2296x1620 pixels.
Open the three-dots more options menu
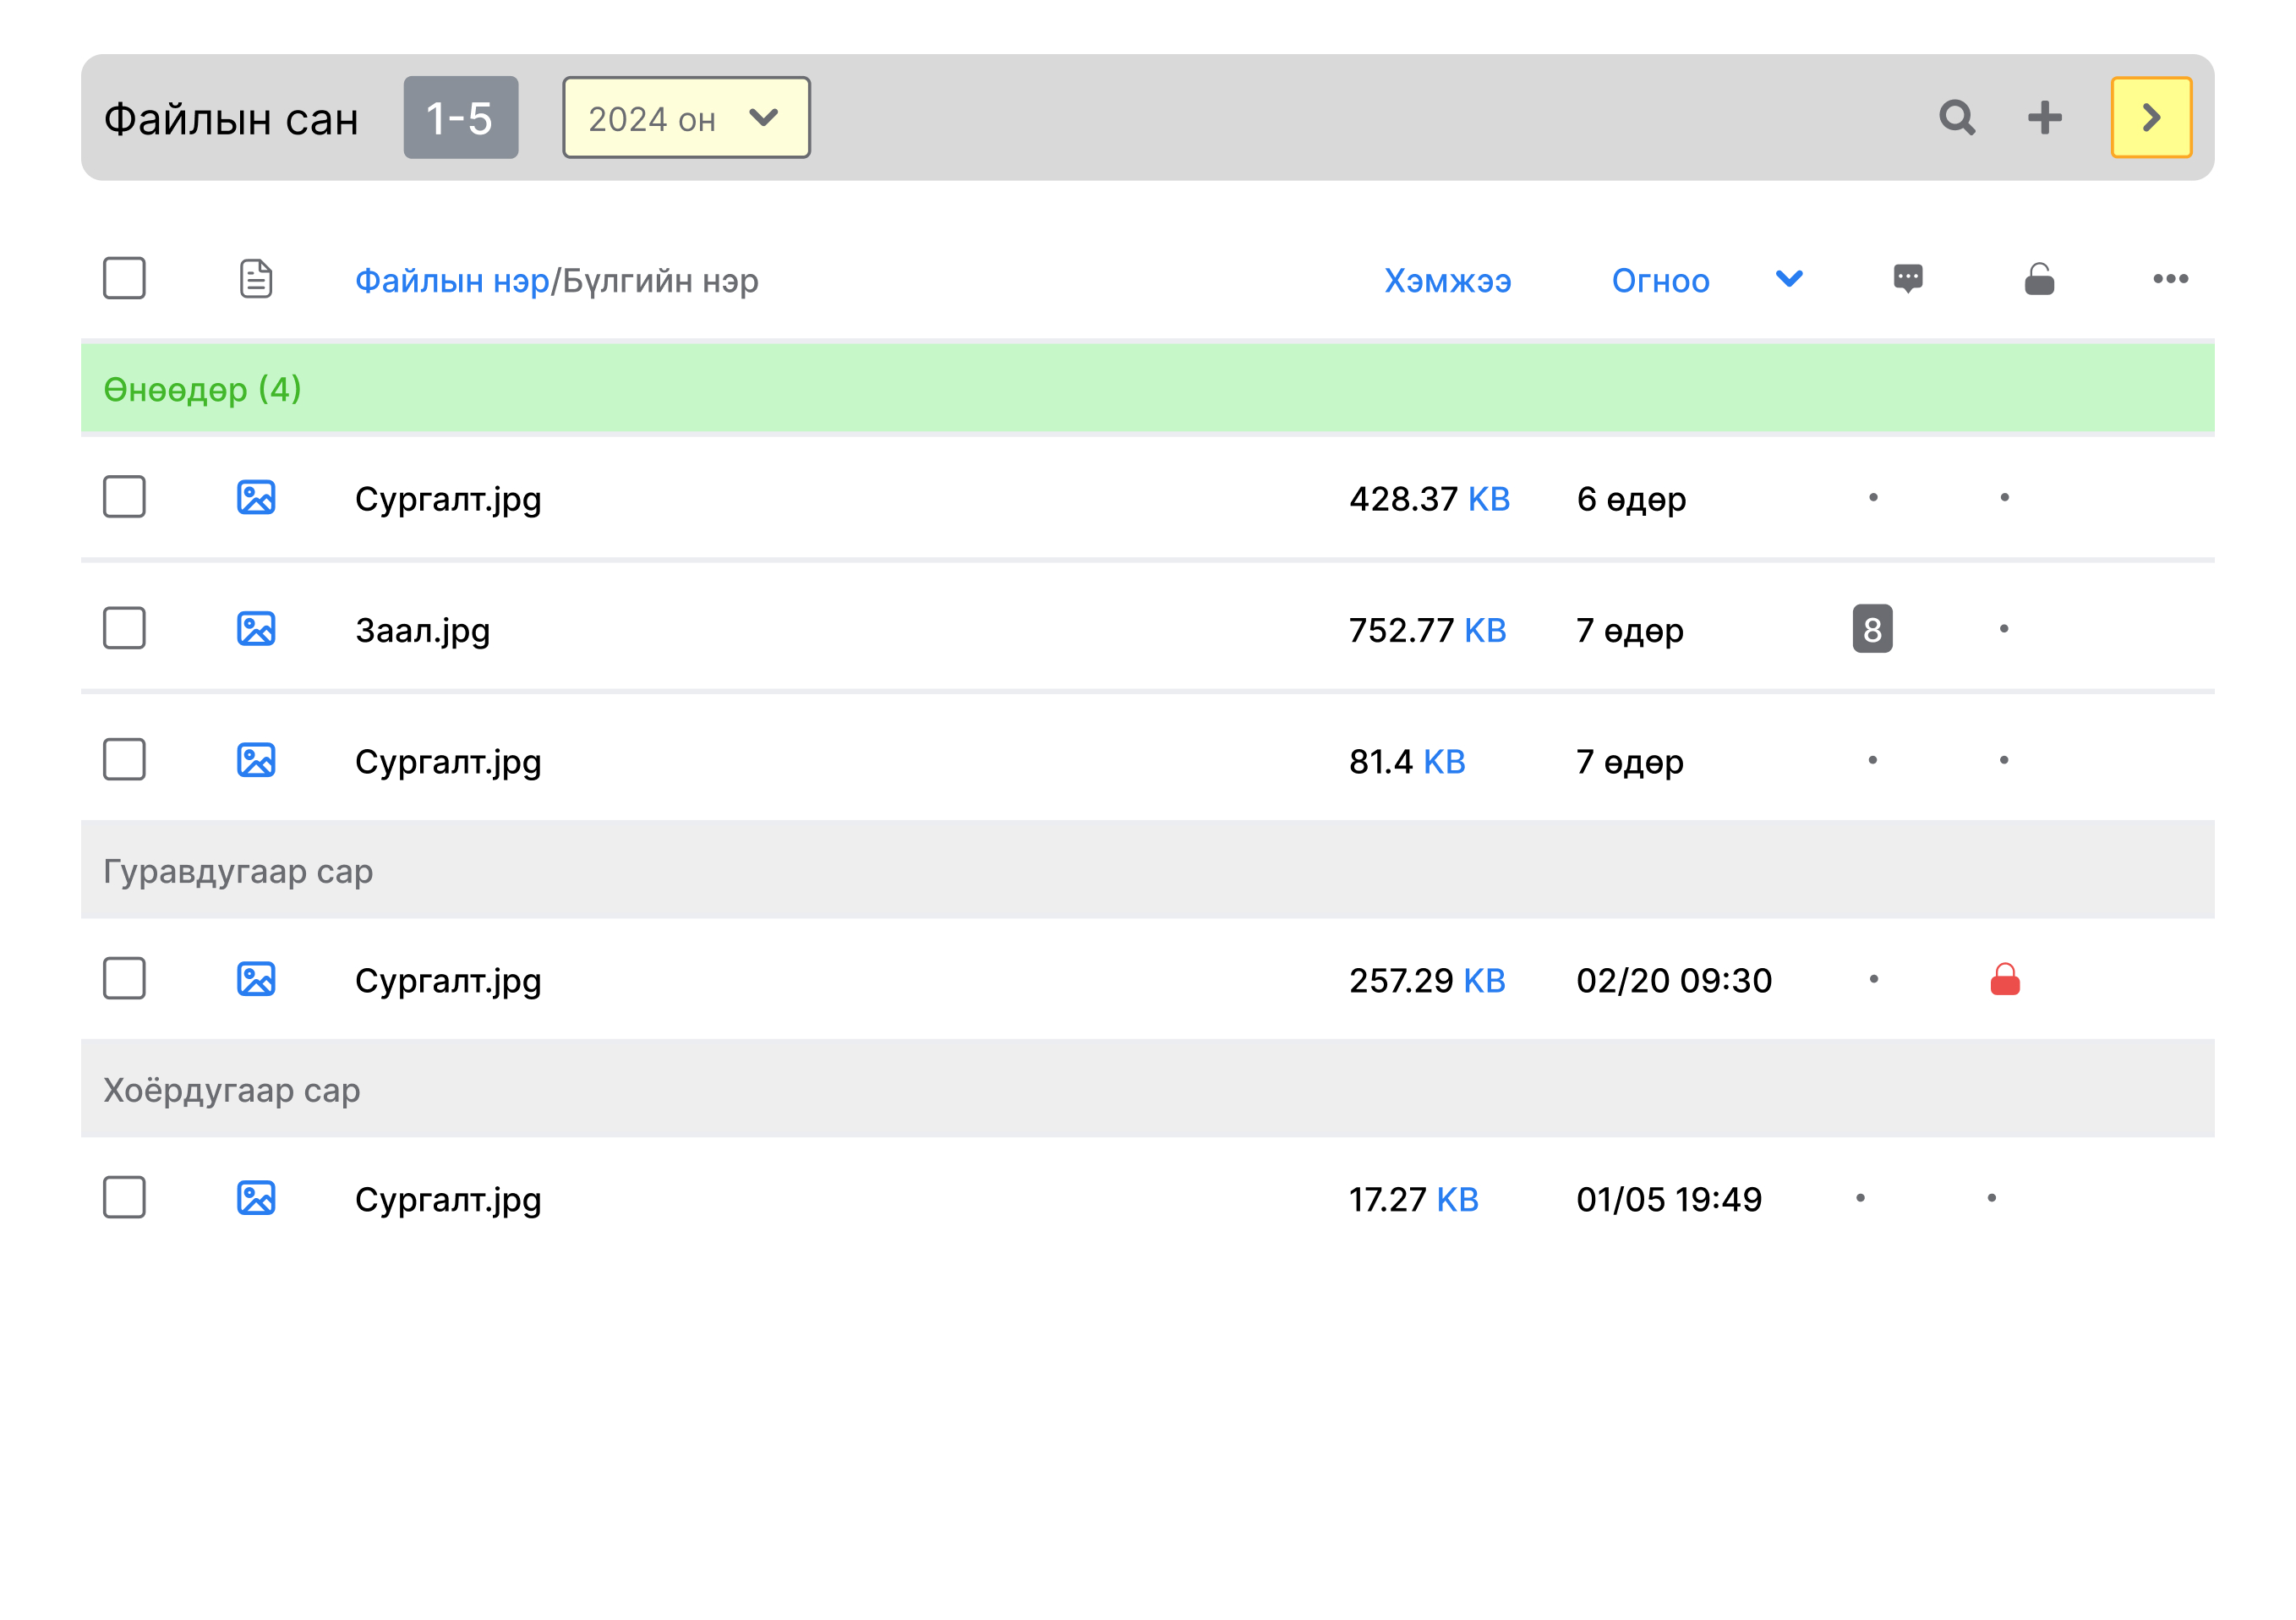[2169, 279]
